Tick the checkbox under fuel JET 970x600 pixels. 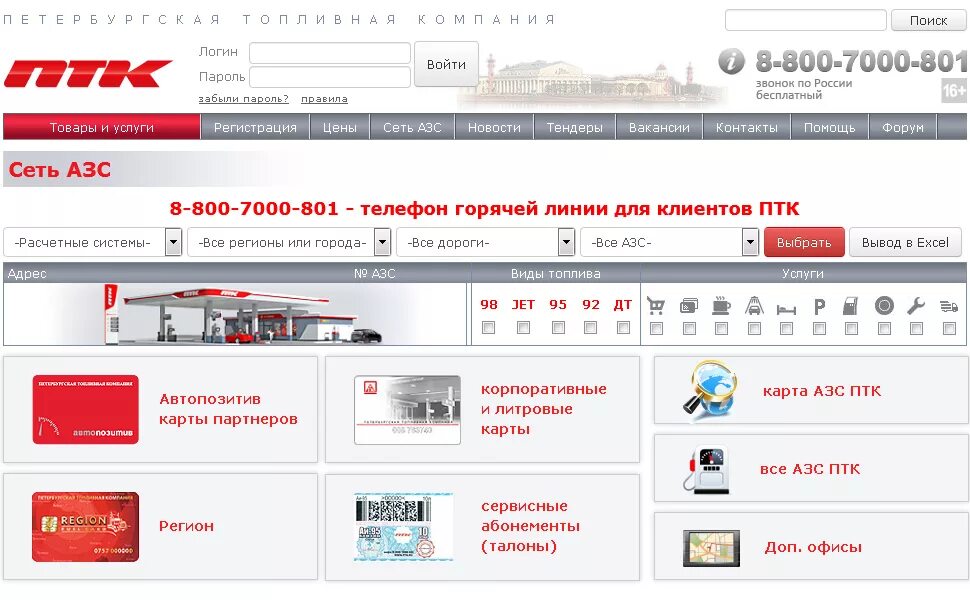coord(523,327)
